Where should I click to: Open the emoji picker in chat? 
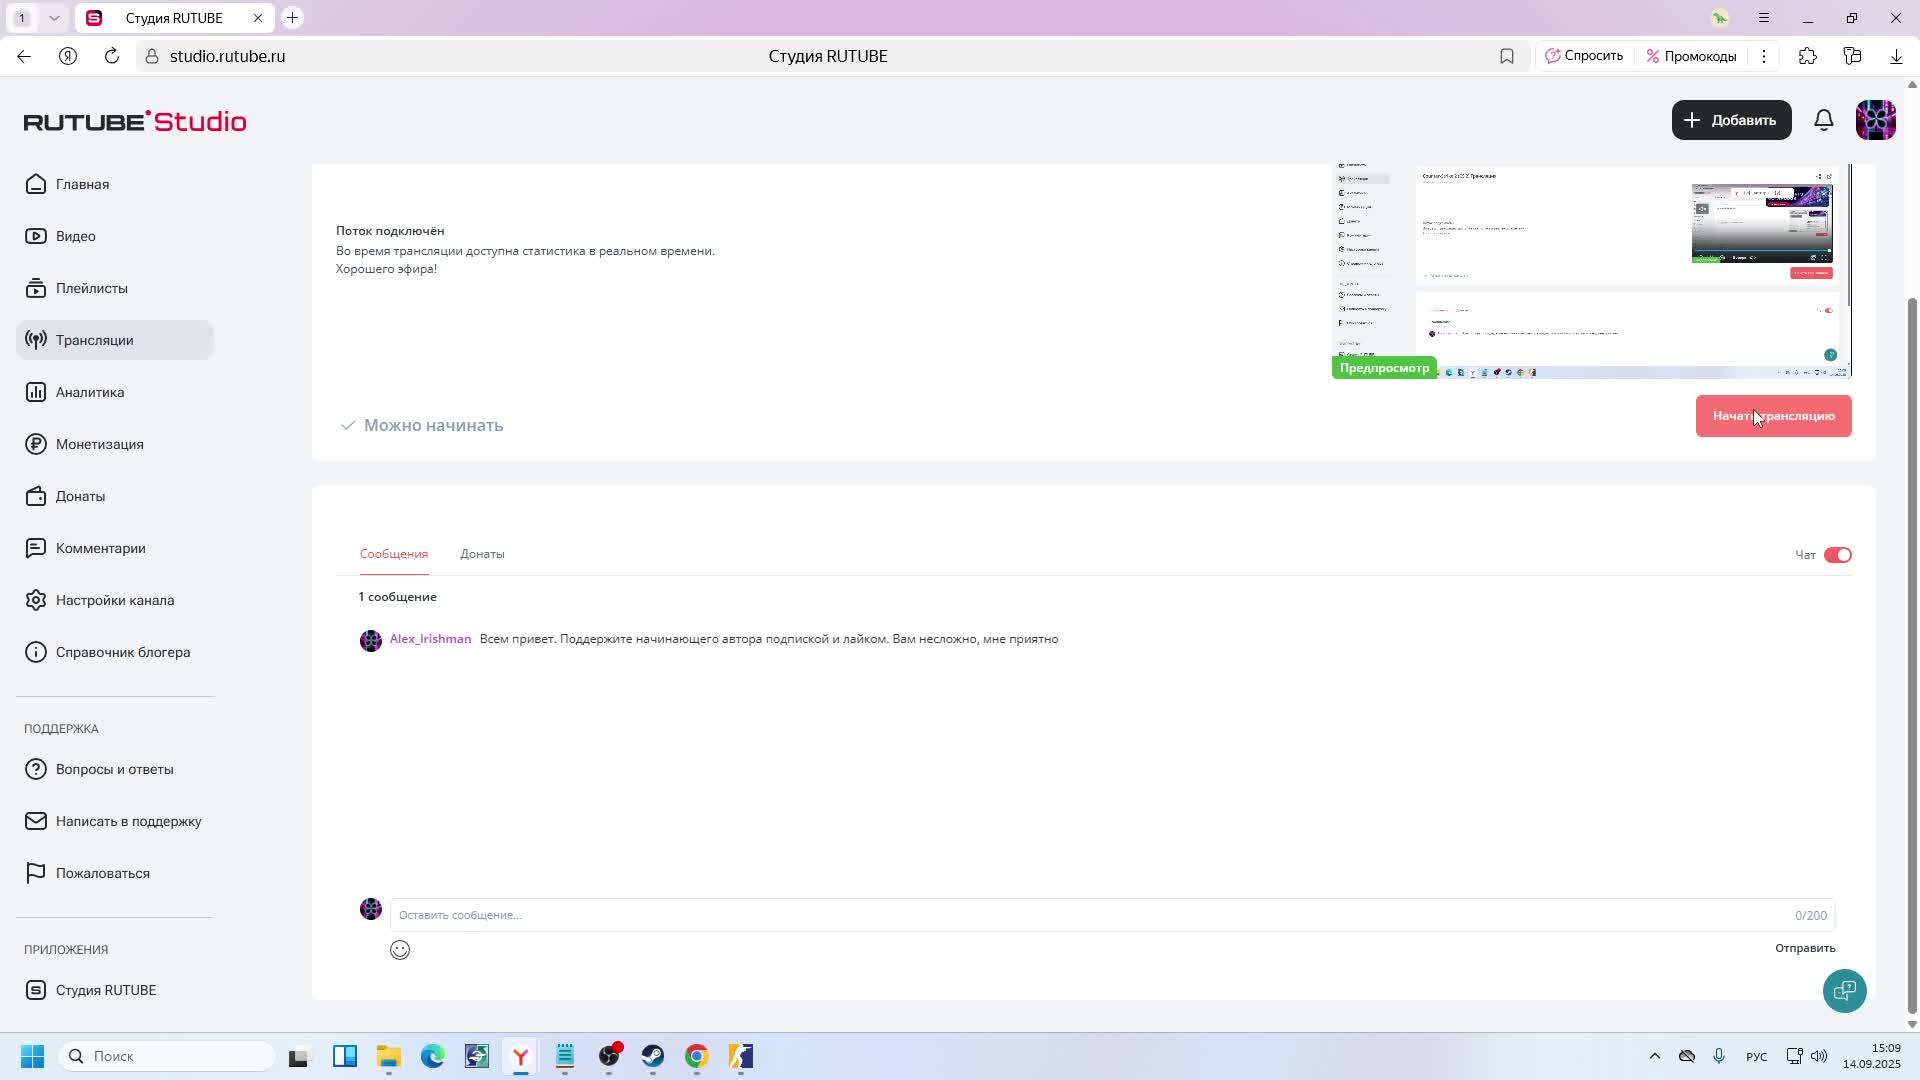(x=400, y=950)
